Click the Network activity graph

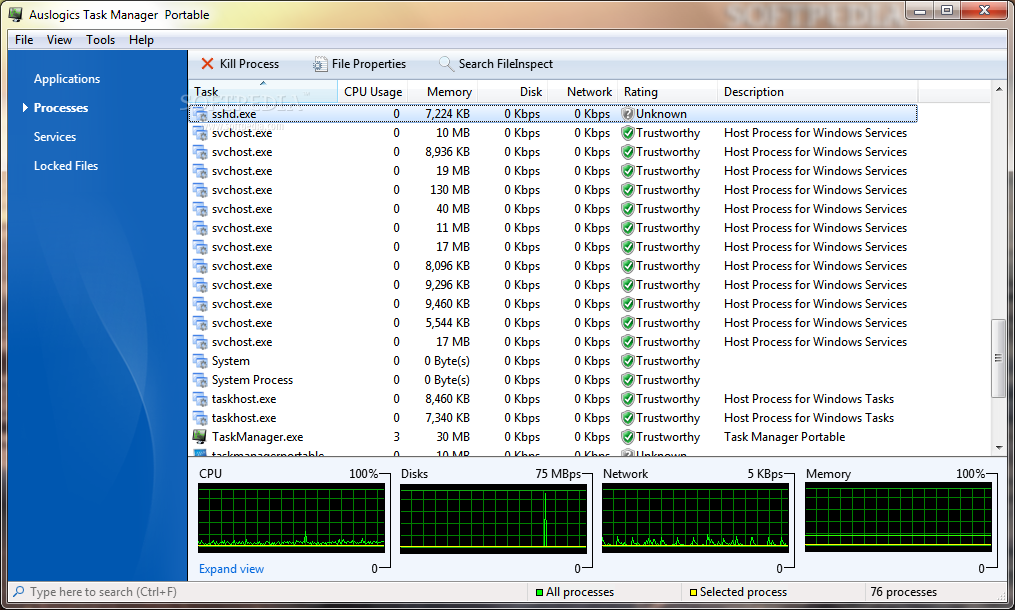[x=695, y=518]
